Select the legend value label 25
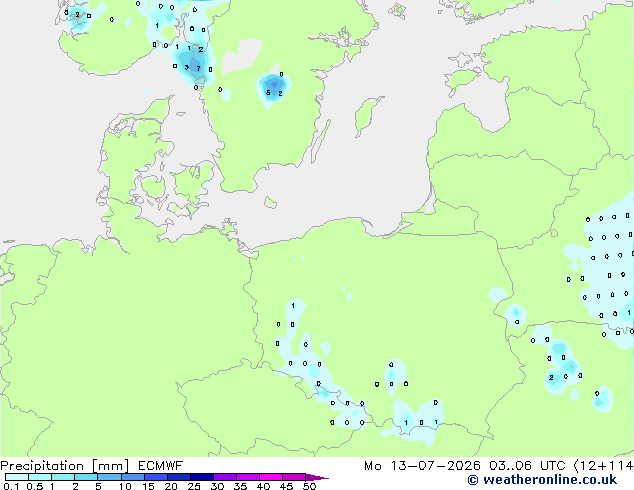634x490 pixels. (194, 486)
